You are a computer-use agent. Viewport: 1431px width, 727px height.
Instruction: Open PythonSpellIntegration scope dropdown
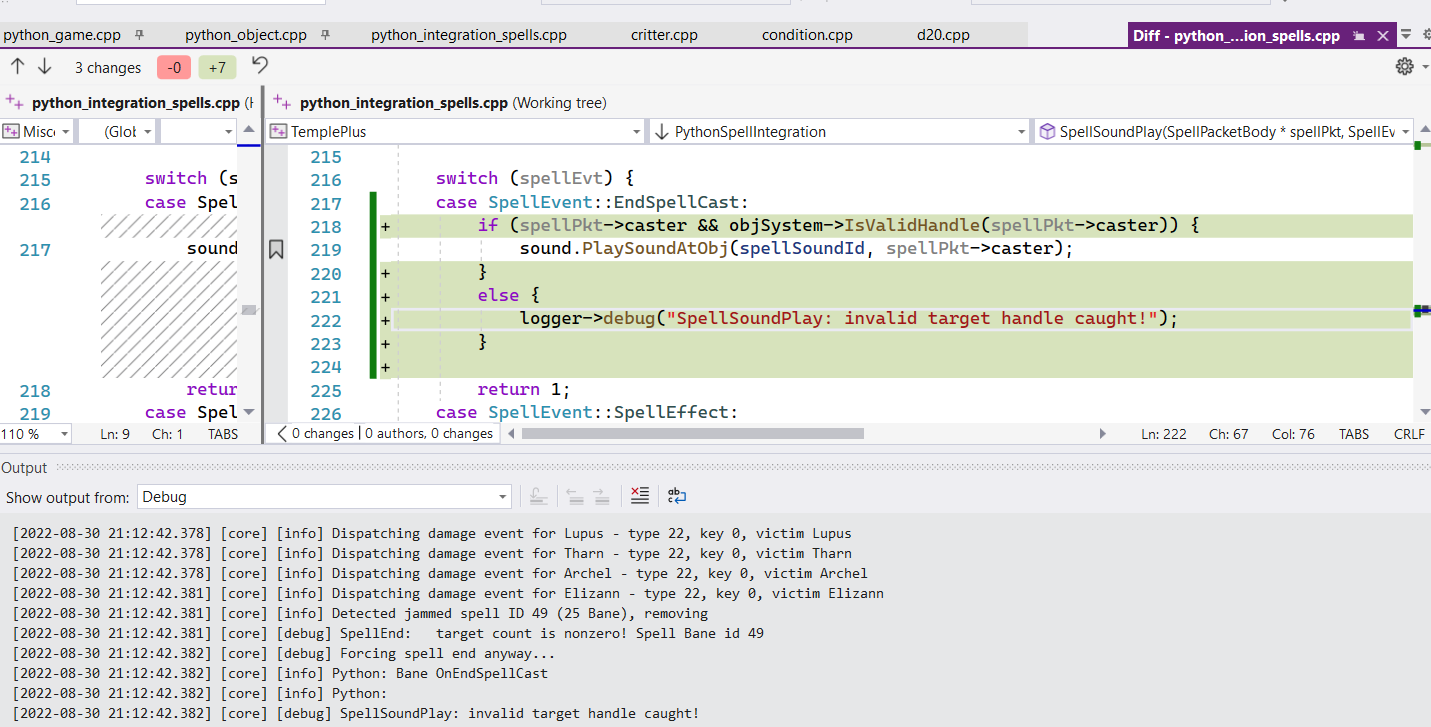tap(840, 131)
